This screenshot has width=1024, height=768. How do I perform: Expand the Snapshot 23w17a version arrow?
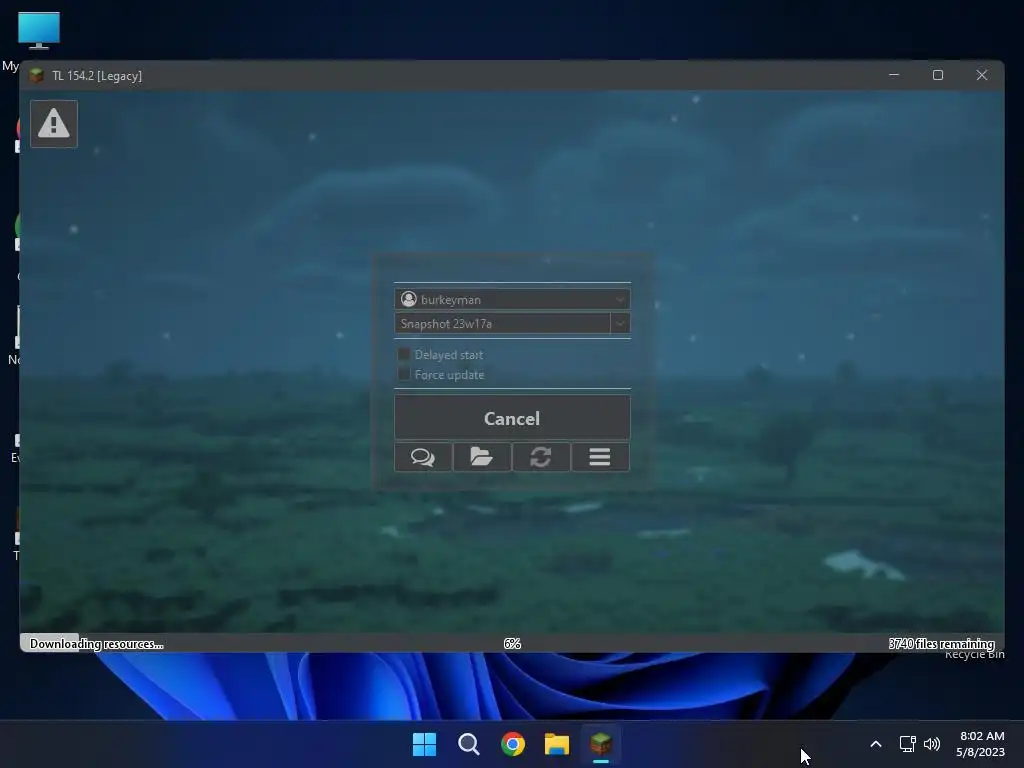pos(620,323)
